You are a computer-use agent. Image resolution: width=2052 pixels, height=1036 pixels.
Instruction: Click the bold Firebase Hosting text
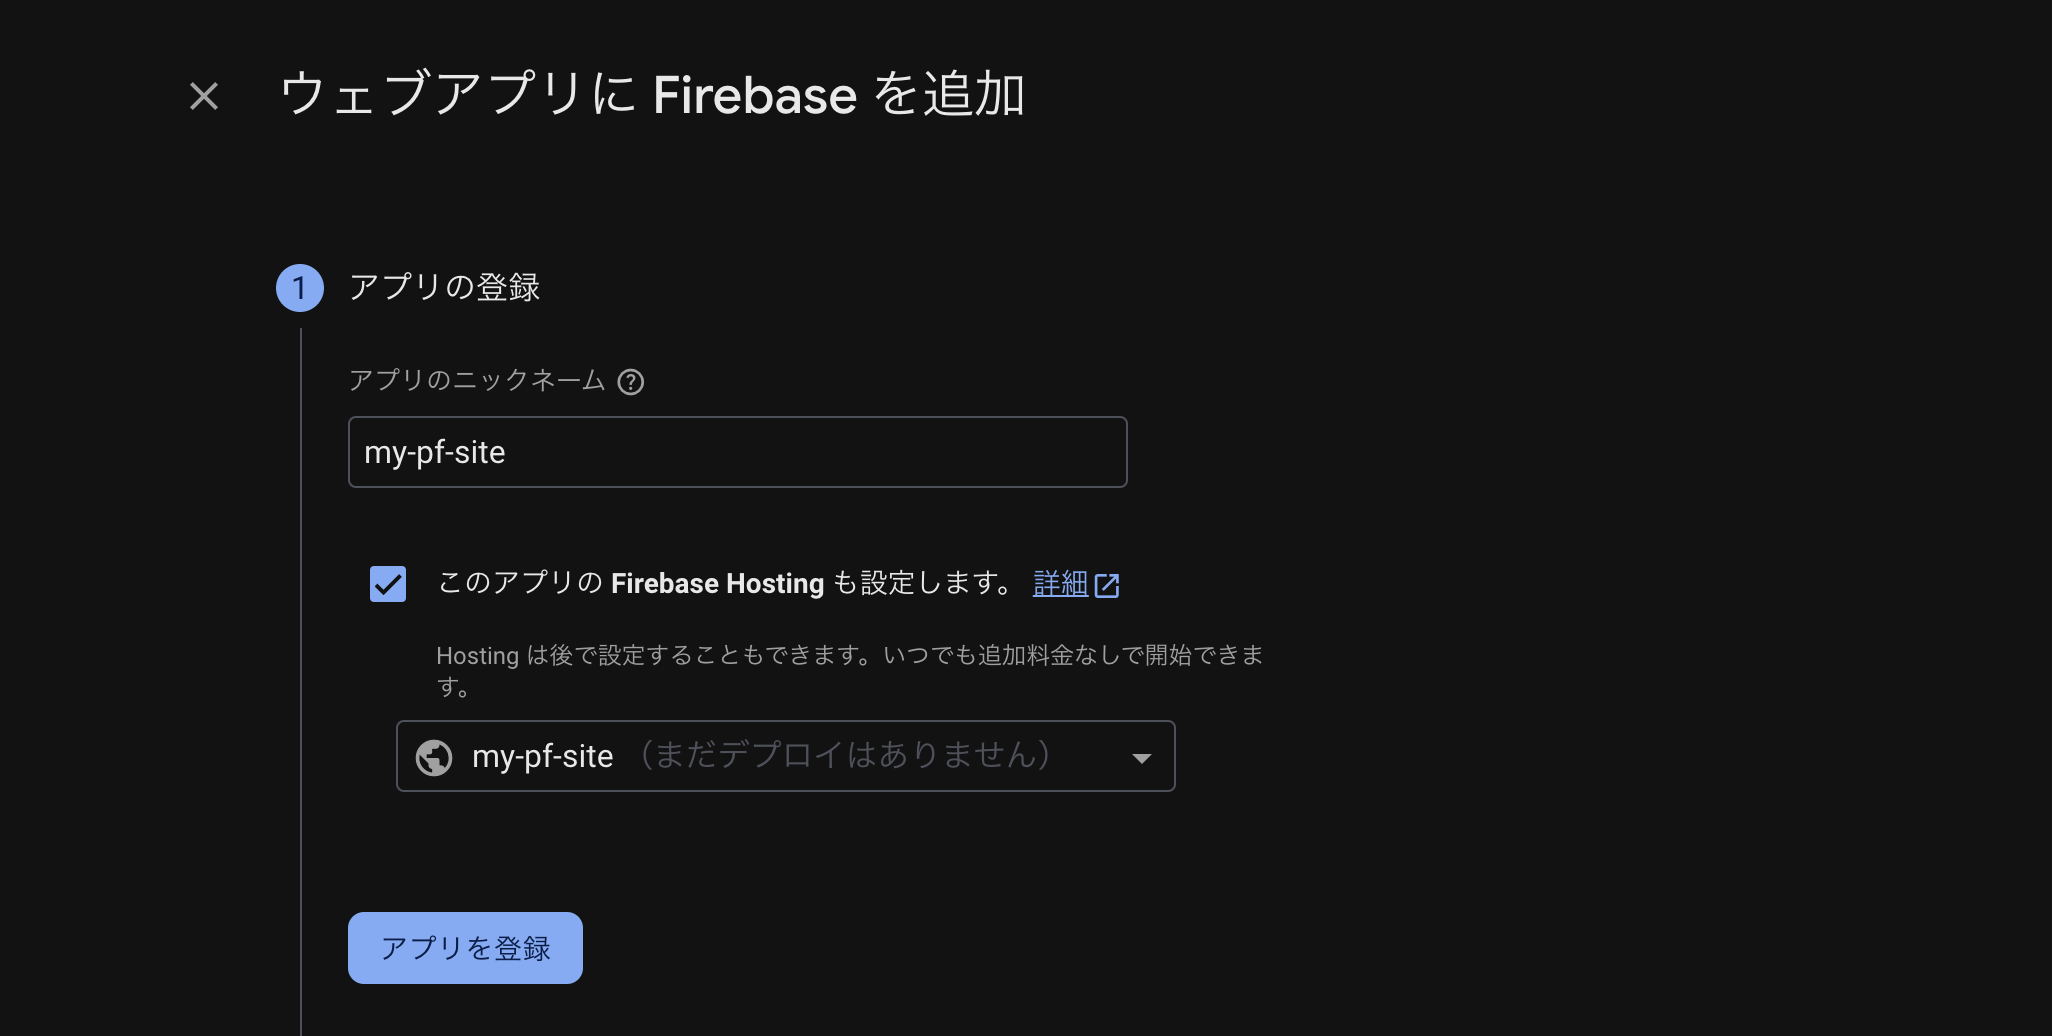[x=717, y=584]
